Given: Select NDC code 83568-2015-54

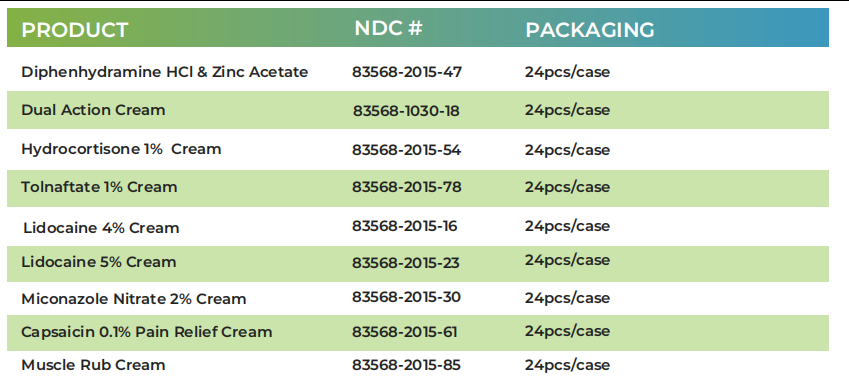Looking at the screenshot, I should 407,150.
